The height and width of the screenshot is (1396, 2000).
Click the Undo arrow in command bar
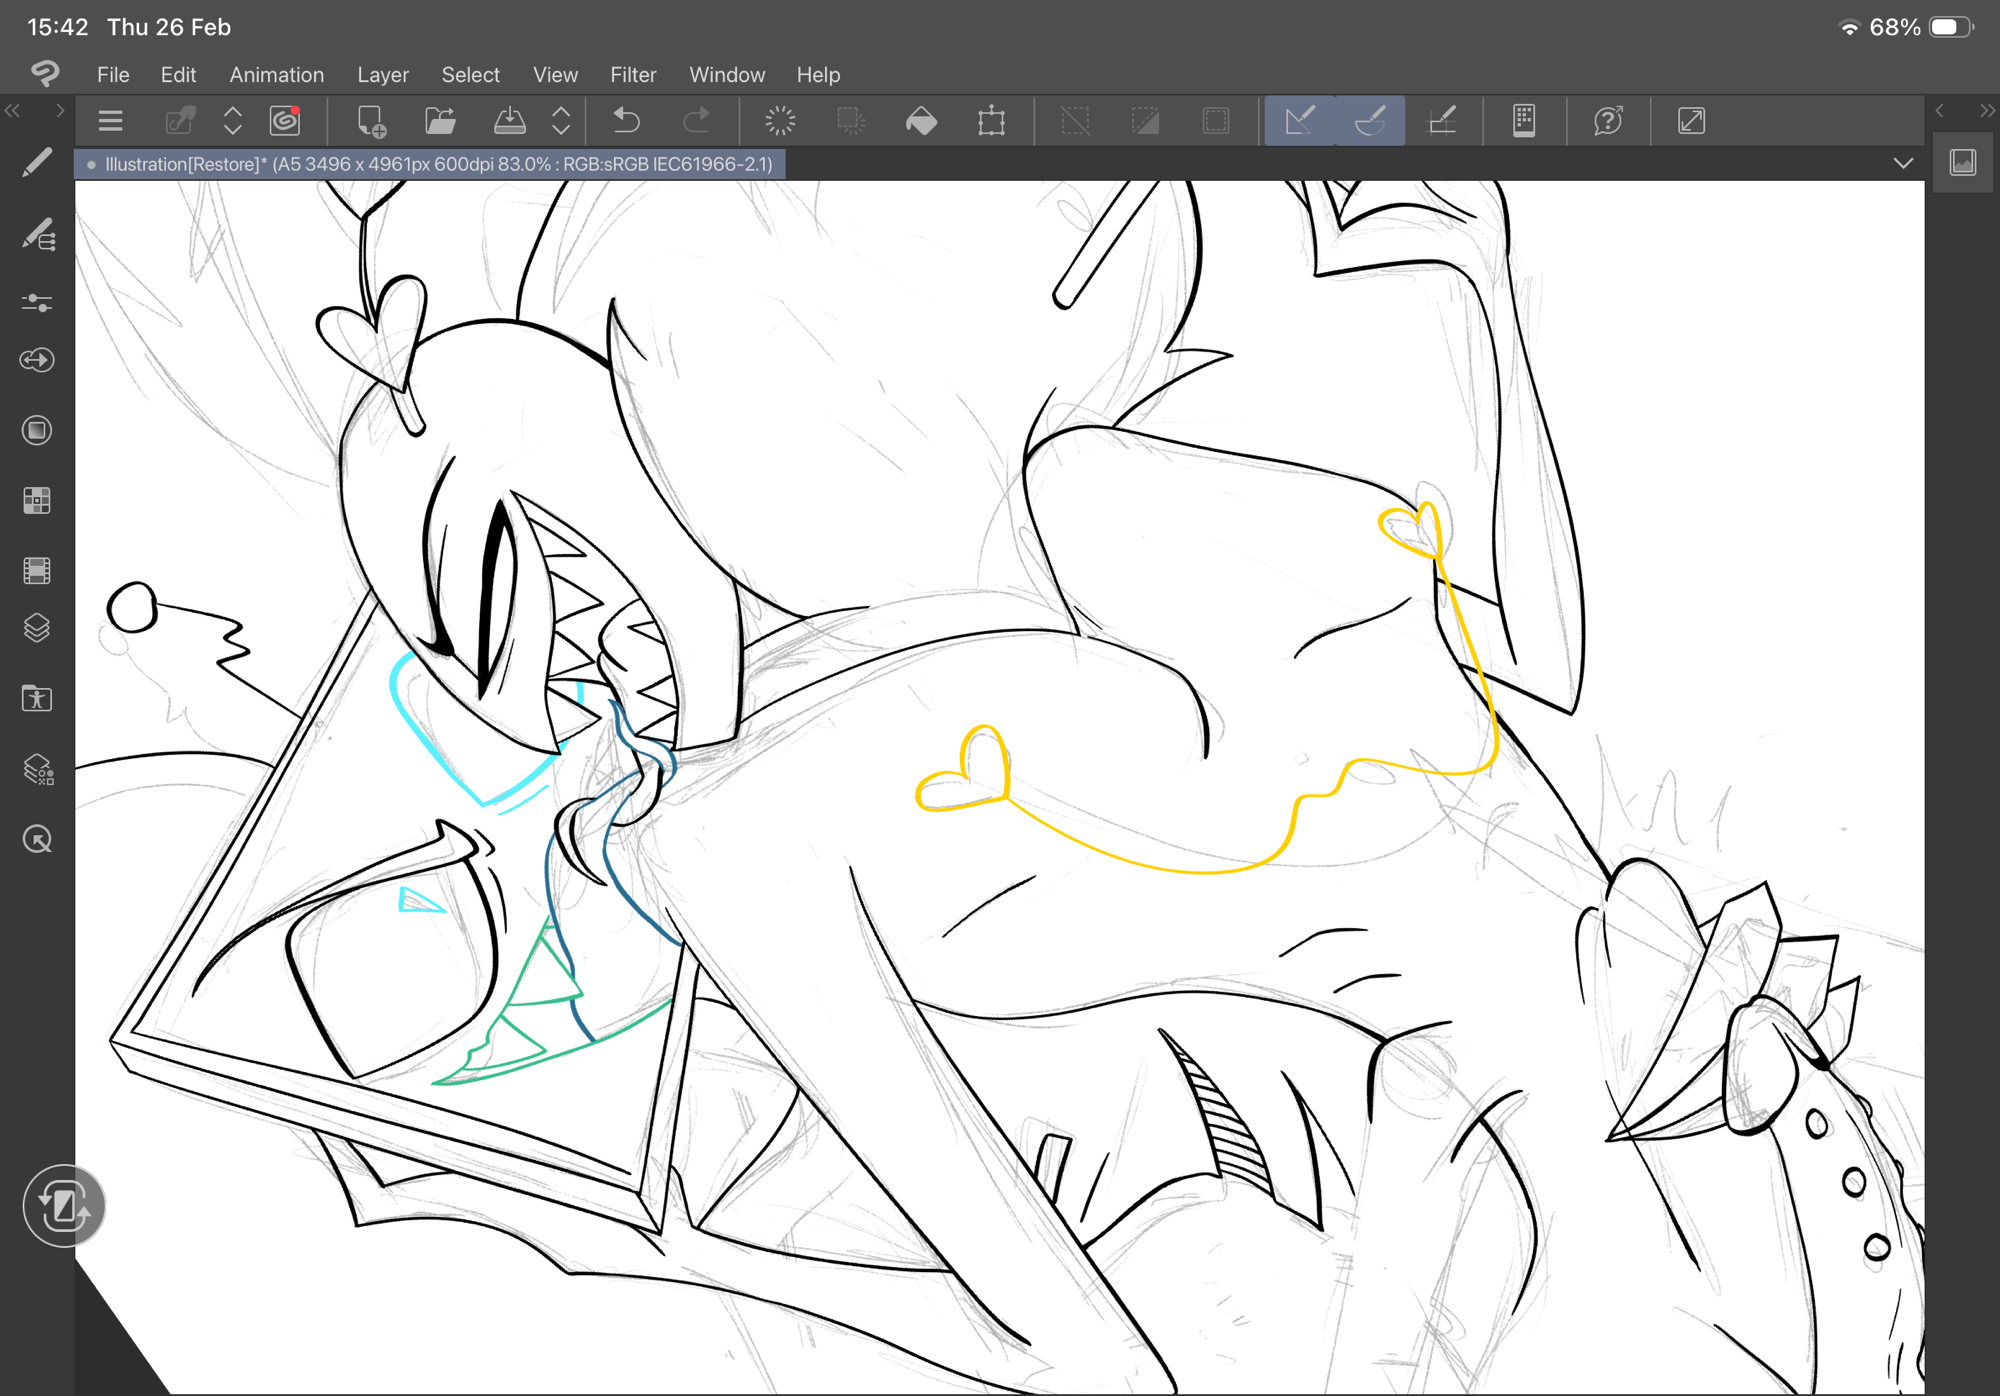click(626, 121)
